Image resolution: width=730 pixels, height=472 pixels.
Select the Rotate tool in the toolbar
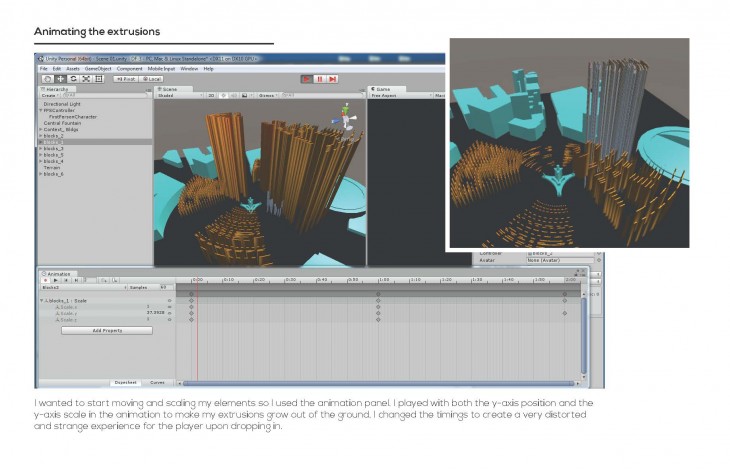tap(73, 78)
